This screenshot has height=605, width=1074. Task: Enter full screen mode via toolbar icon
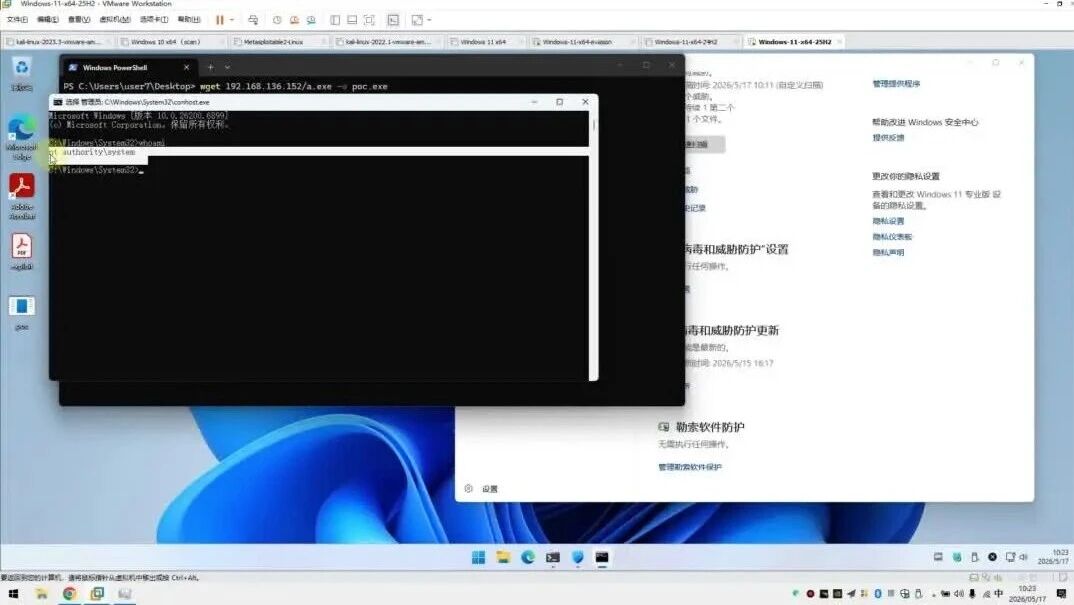tap(369, 20)
